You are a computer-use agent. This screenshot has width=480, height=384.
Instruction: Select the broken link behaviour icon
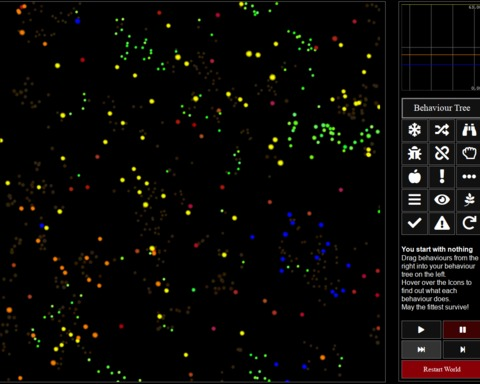point(442,153)
